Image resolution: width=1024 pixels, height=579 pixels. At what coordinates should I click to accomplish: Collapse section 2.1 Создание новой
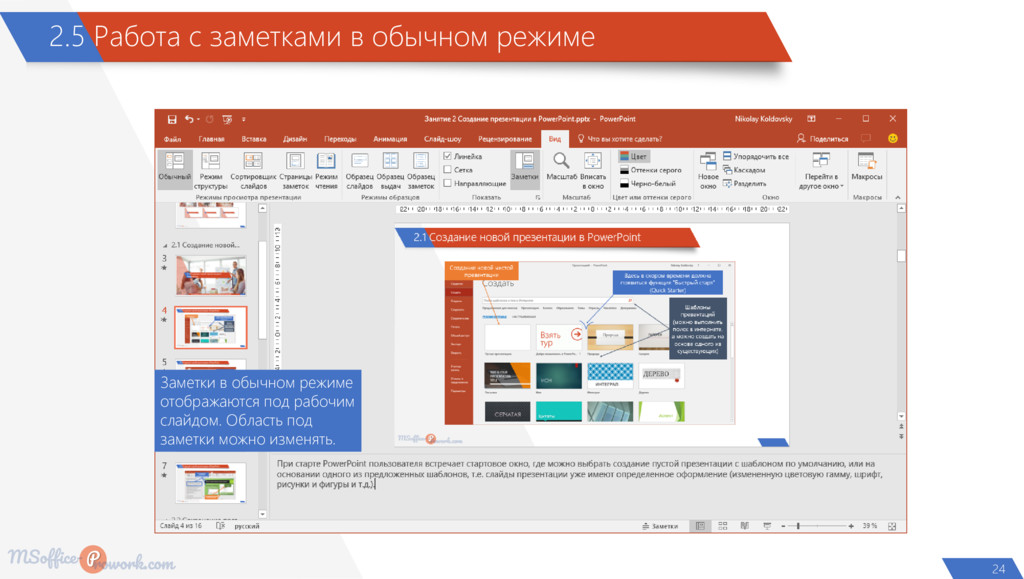point(165,245)
